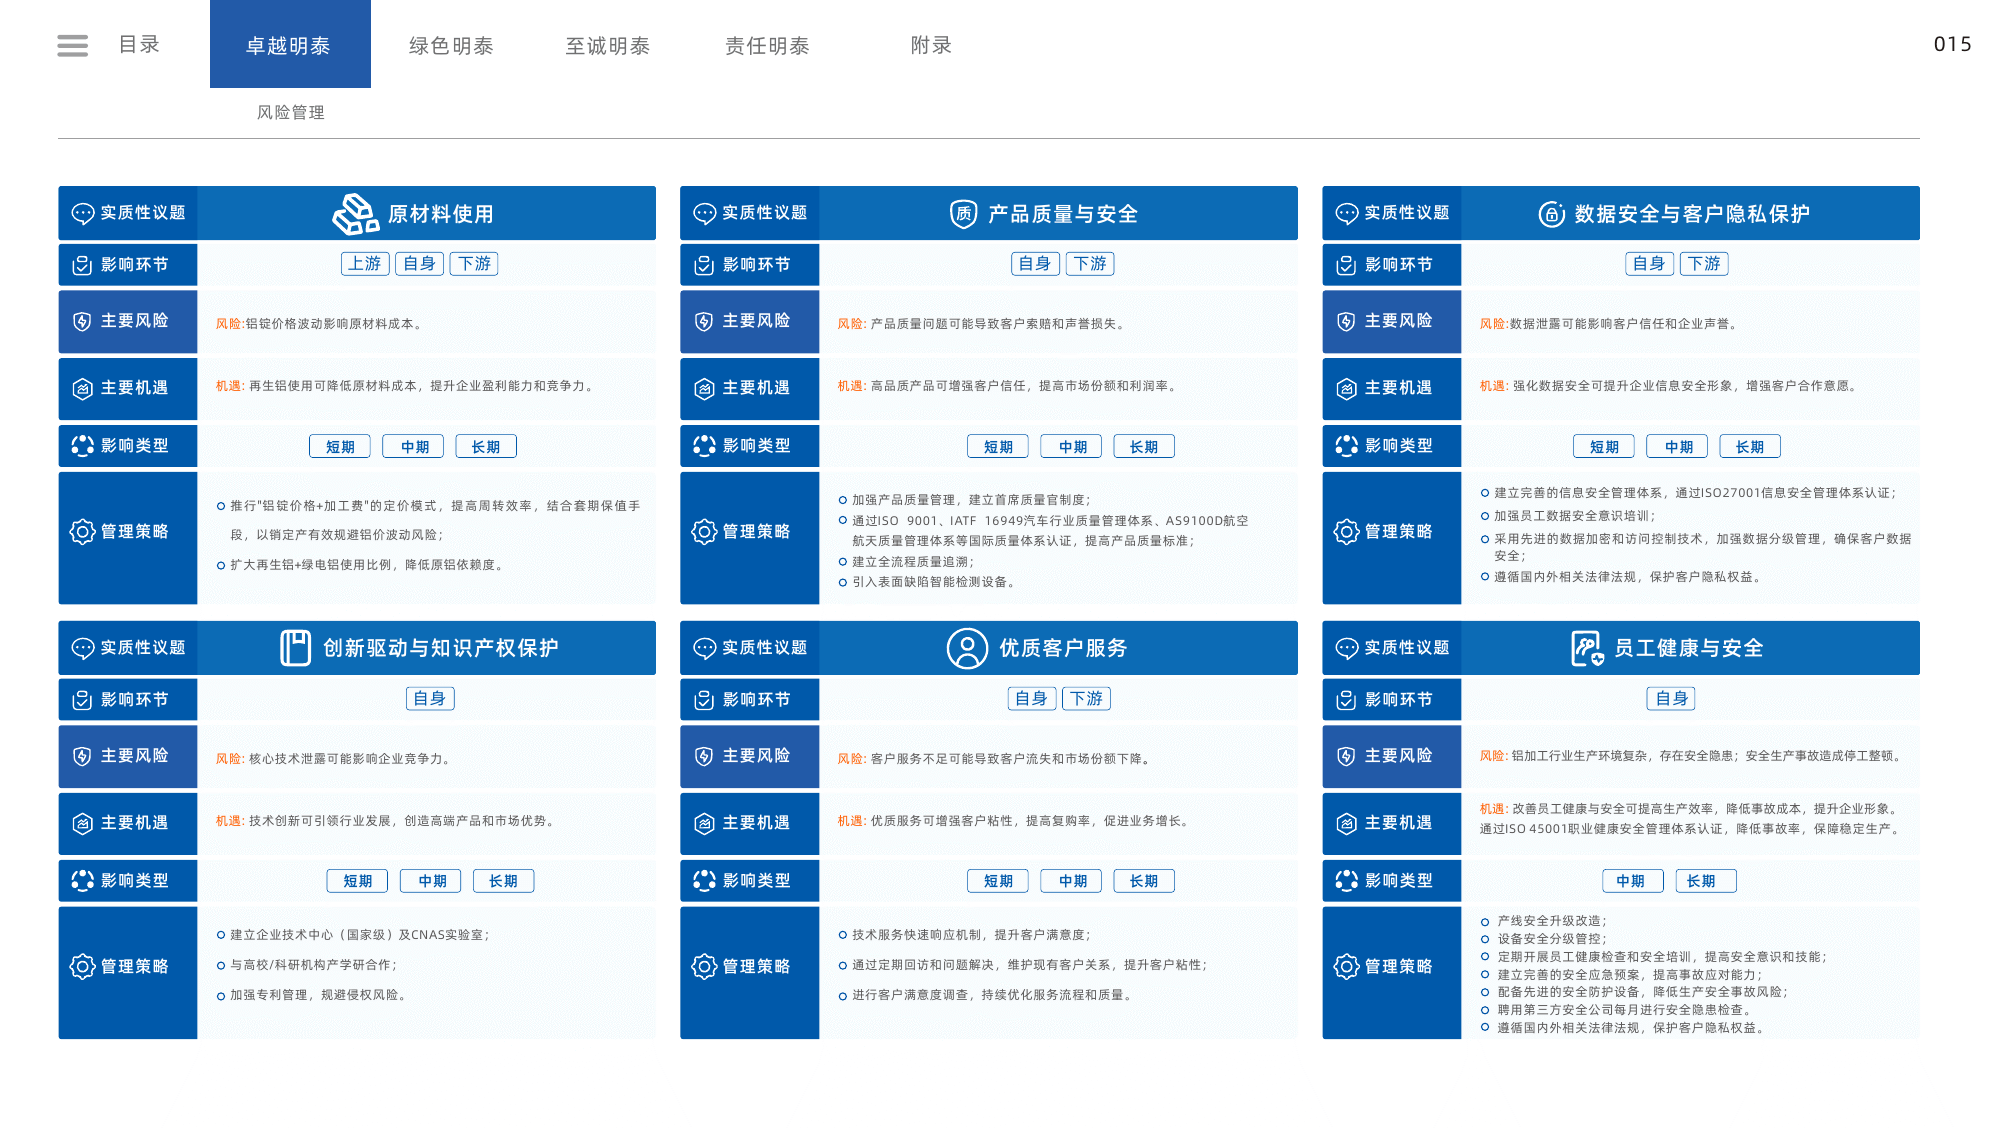Screen dimensions: 2008x1128
Task: Click the 原材料使用 aluminum ingot icon
Action: [x=355, y=213]
